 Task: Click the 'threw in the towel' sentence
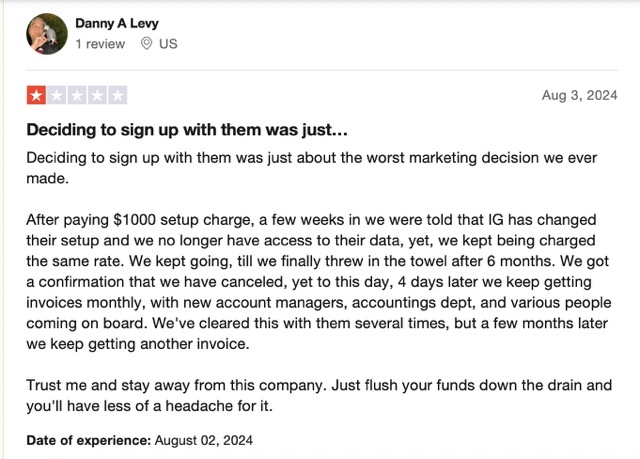pos(341,261)
